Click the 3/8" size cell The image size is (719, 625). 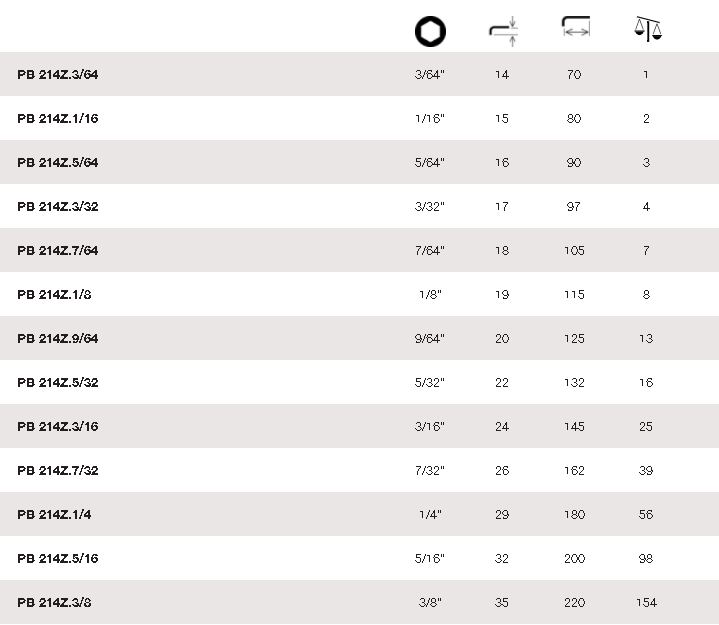[x=430, y=603]
